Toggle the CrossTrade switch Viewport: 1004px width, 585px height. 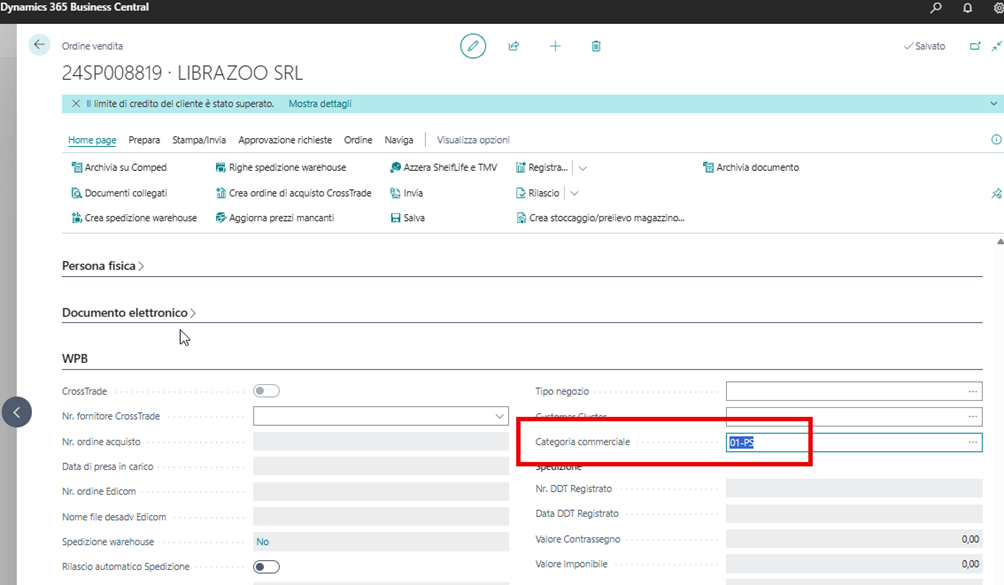pyautogui.click(x=266, y=391)
